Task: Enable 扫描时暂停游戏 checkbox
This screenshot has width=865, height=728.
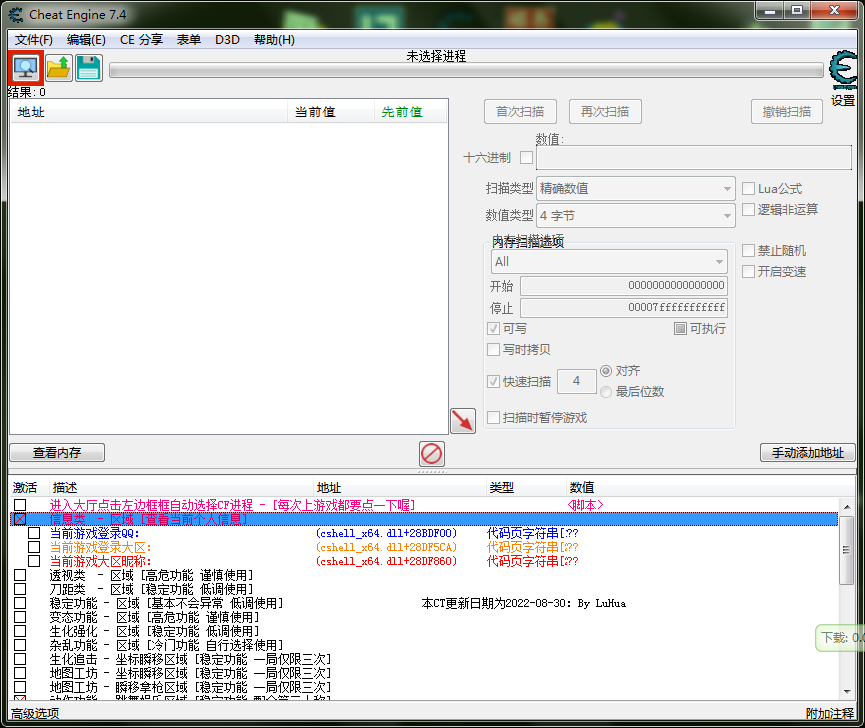Action: (494, 417)
